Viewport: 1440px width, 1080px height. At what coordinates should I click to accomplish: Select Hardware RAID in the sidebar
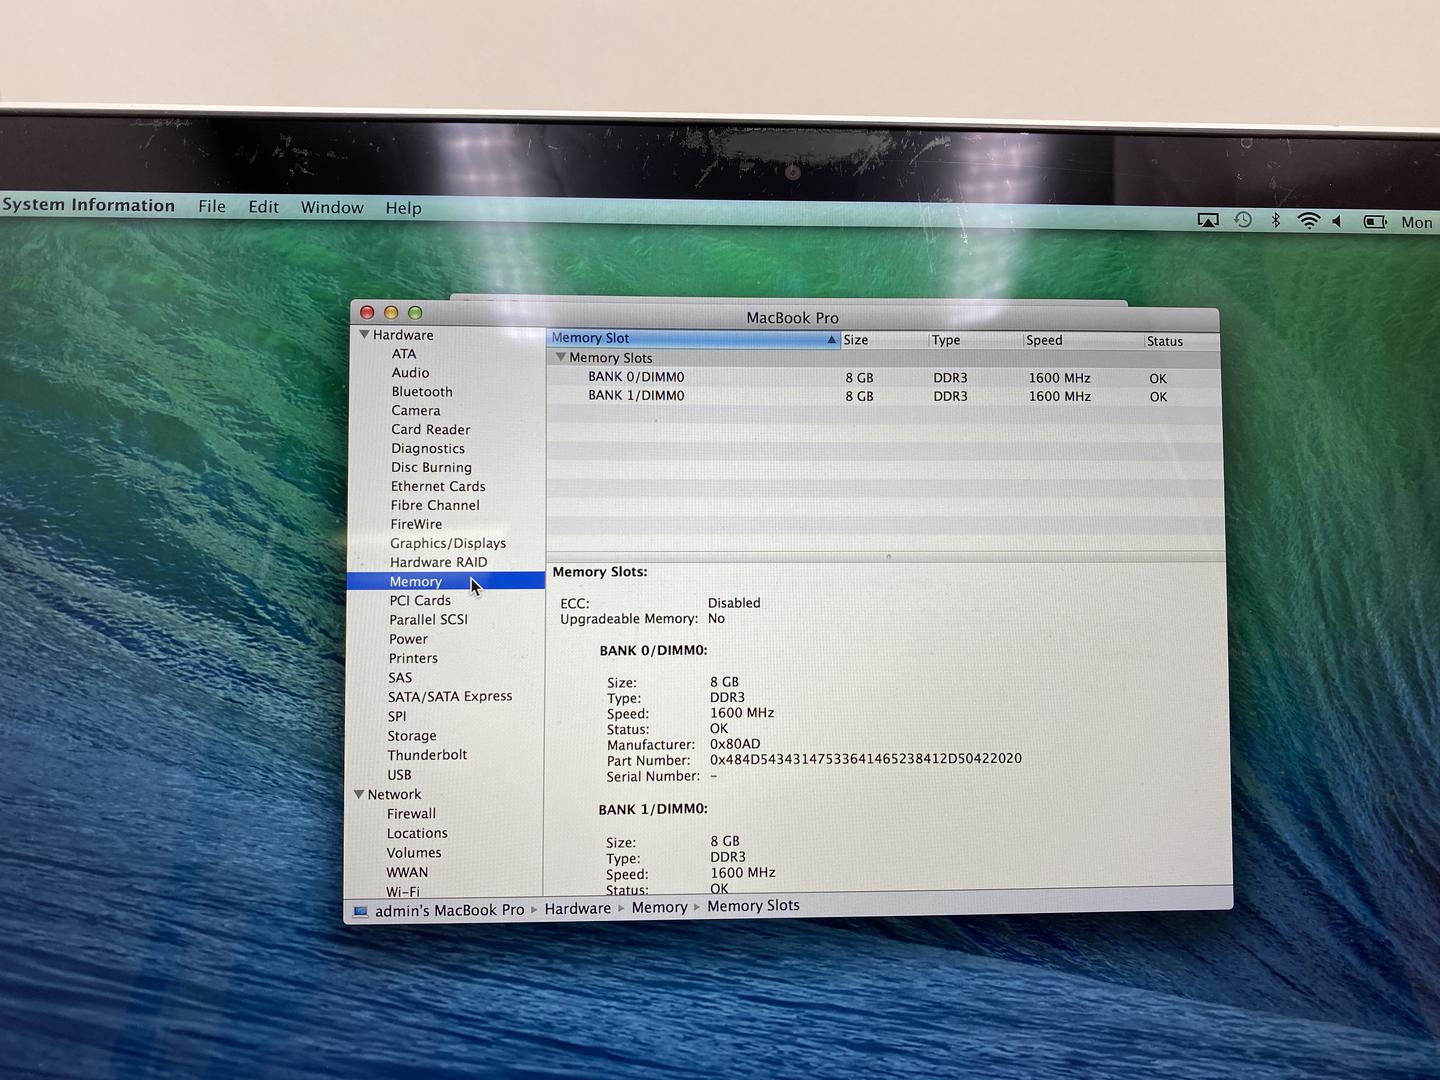(439, 563)
